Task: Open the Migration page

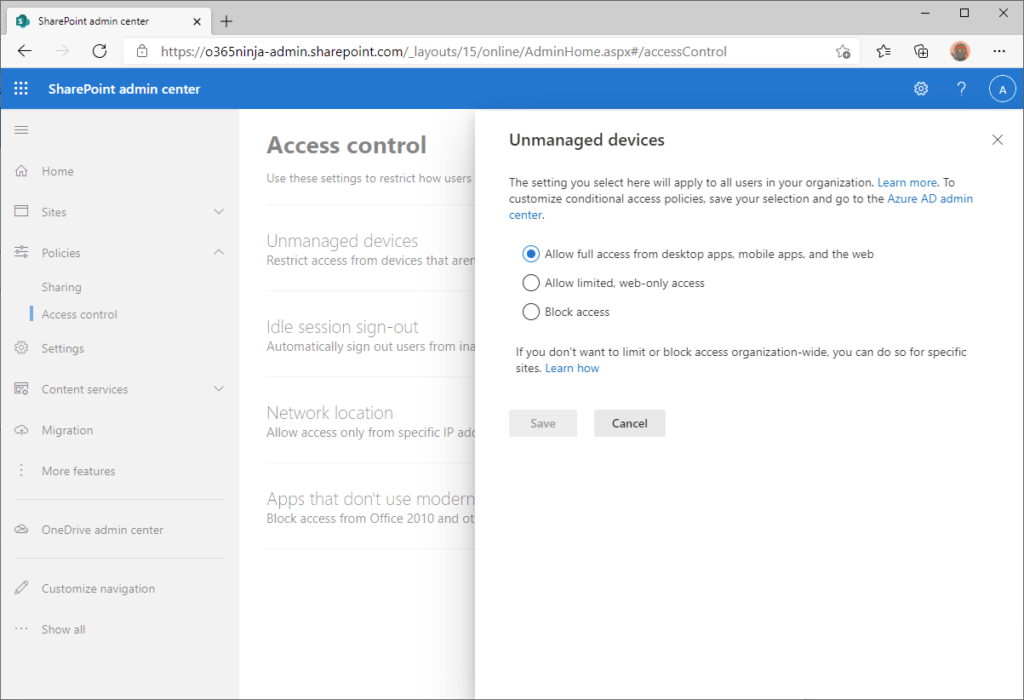Action: coord(67,430)
